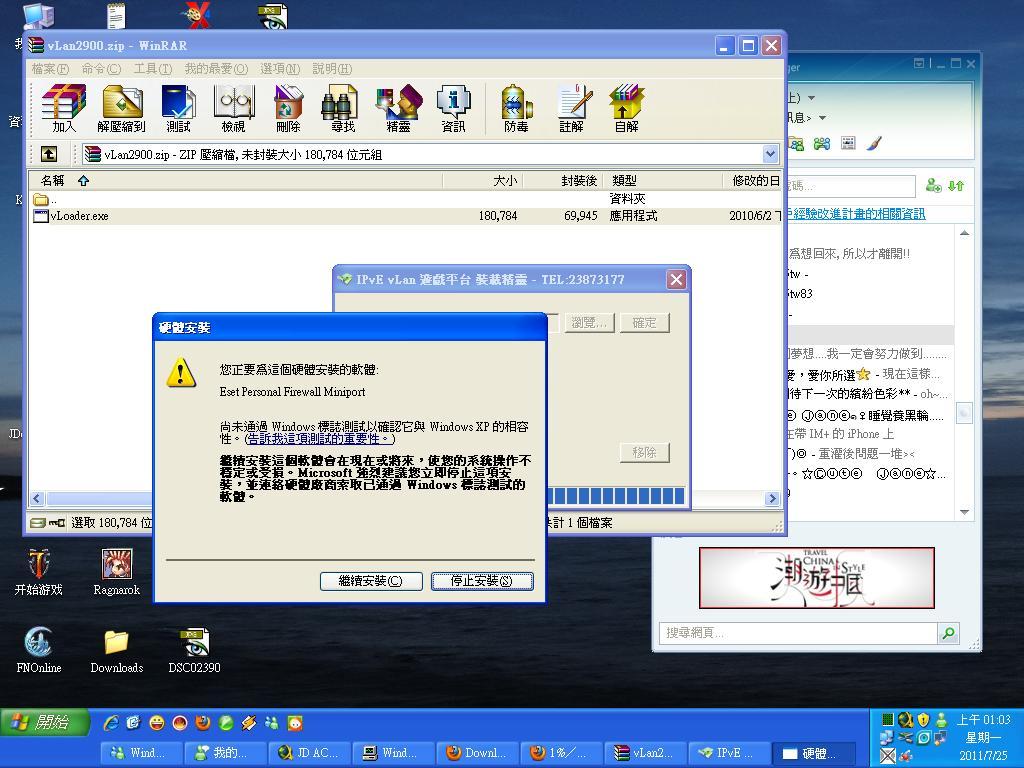
Task: Open the 我的最愛 menu in WinRAR
Action: point(216,69)
